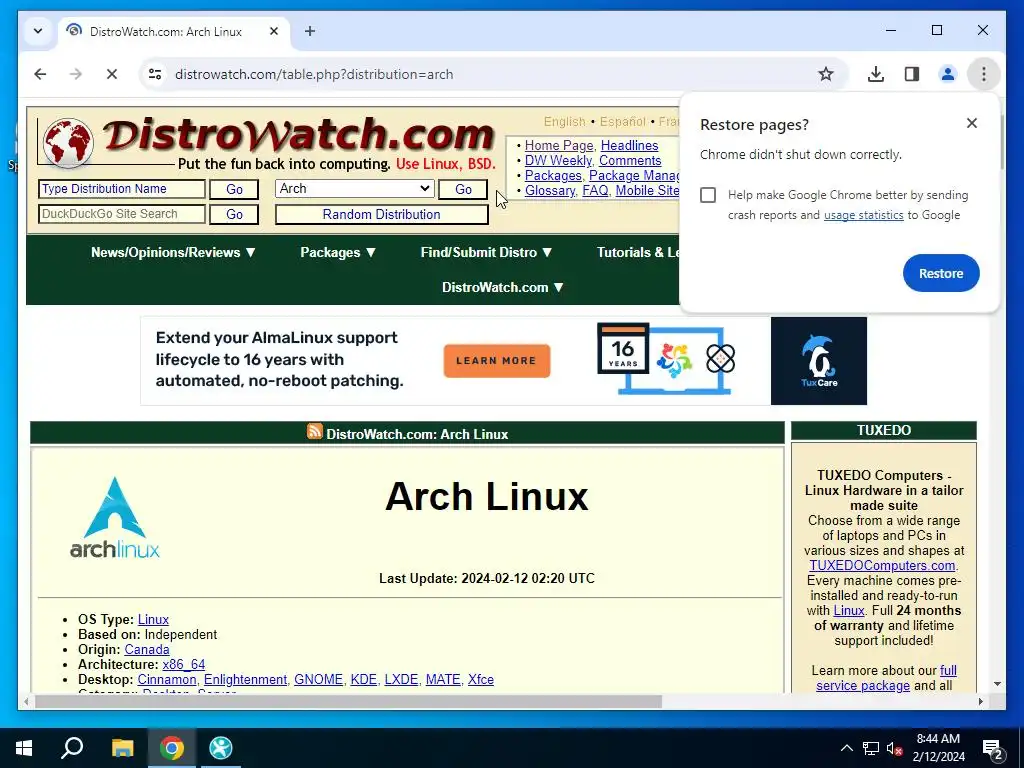Open File Explorer from taskbar
1024x768 pixels.
point(122,748)
